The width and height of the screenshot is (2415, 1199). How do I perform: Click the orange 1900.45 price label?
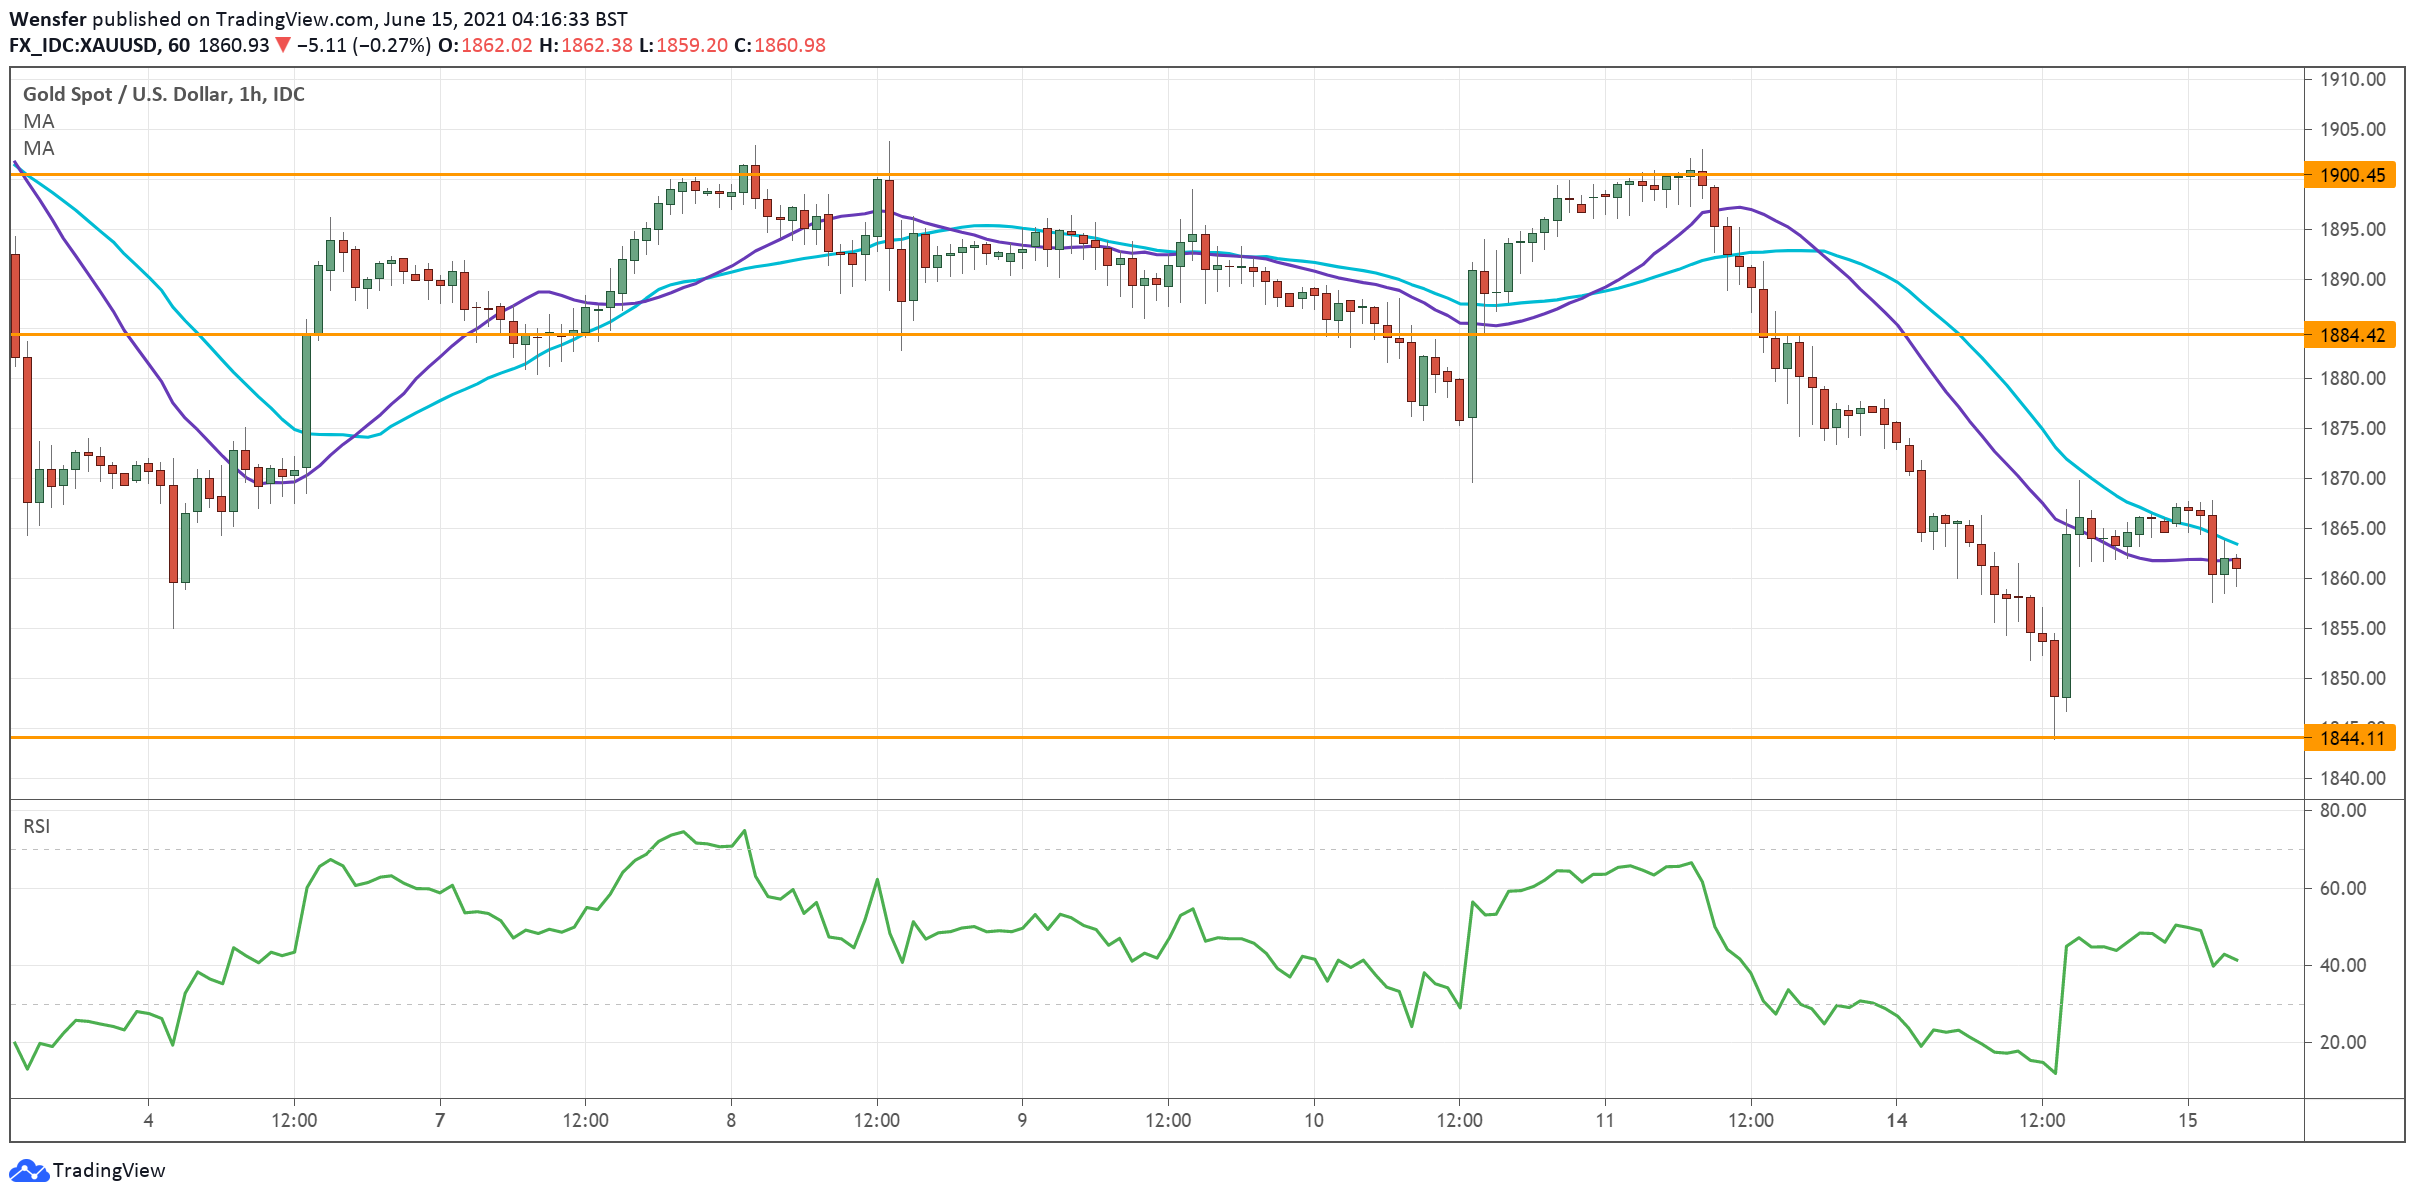click(x=2351, y=175)
